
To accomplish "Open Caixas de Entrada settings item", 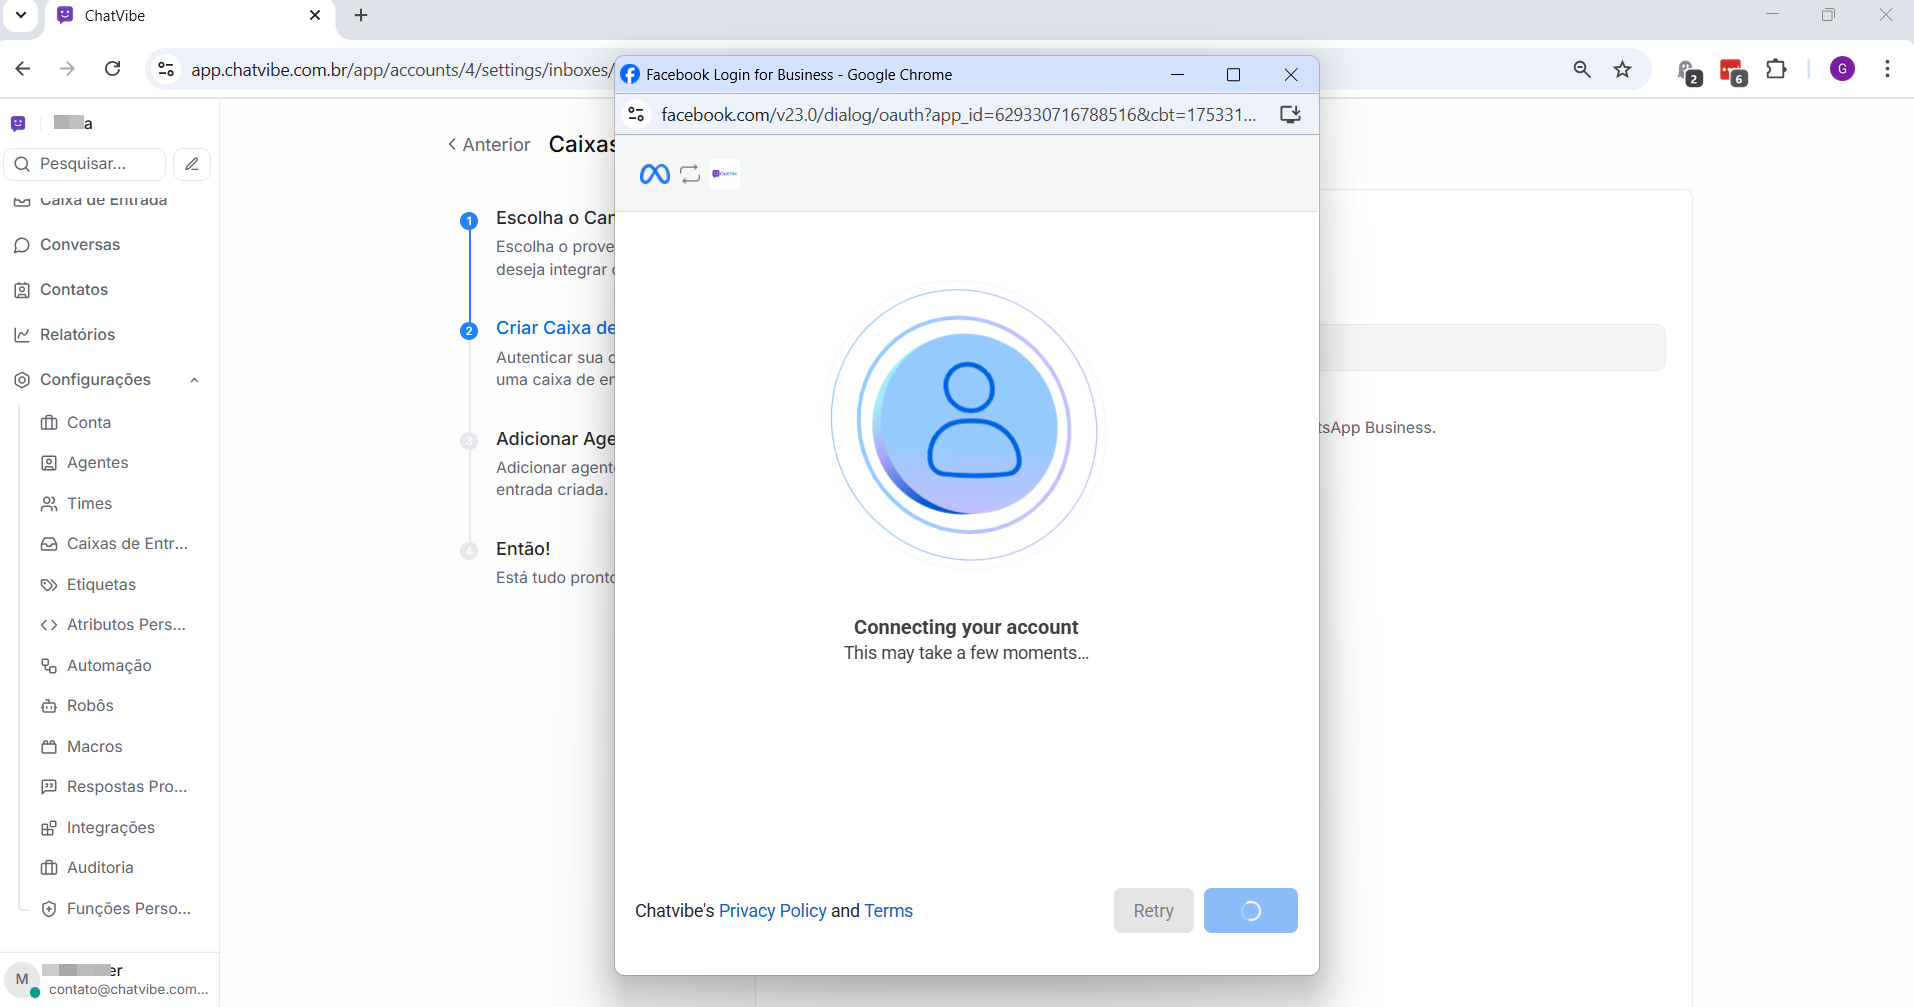I will pos(127,544).
